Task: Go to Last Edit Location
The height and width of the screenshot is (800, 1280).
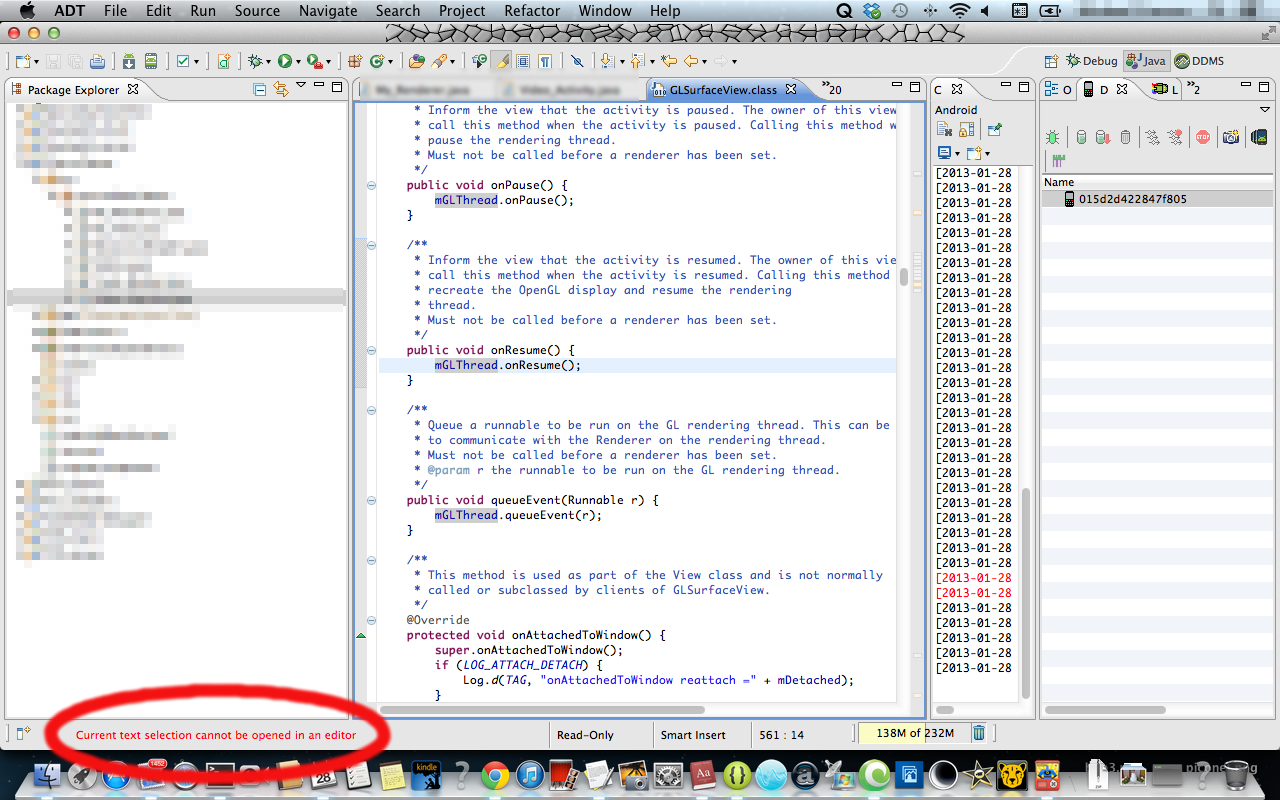Action: pos(669,61)
